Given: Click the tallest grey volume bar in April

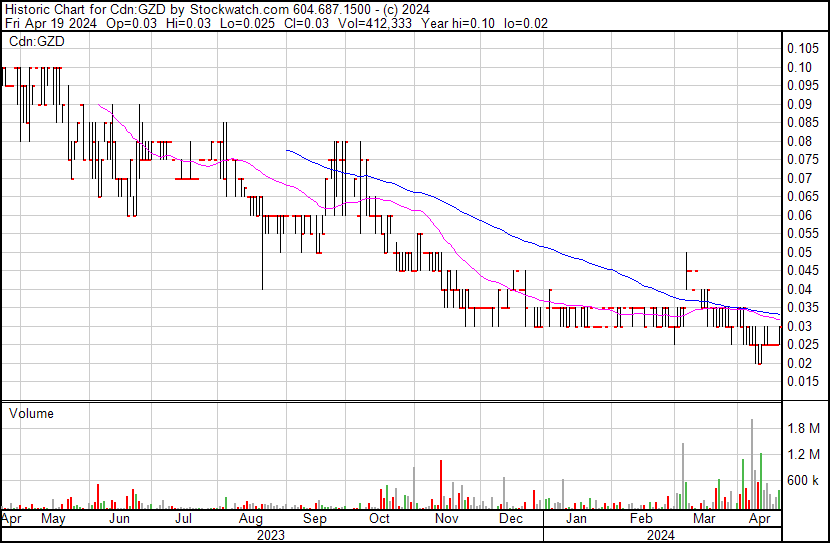Looking at the screenshot, I should click(x=752, y=464).
